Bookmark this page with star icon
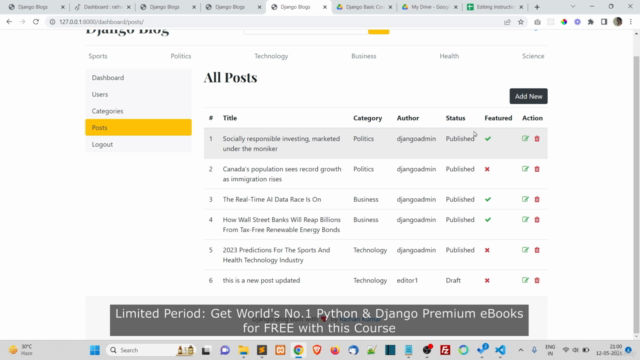The image size is (640, 360). [521, 22]
